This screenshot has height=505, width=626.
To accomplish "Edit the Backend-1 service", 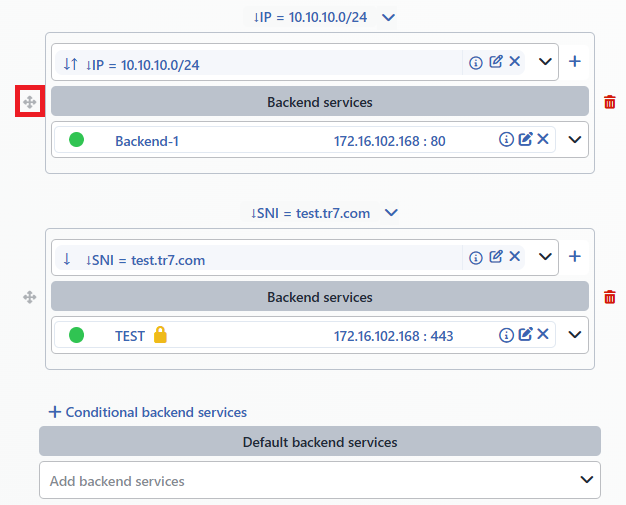I will (525, 139).
